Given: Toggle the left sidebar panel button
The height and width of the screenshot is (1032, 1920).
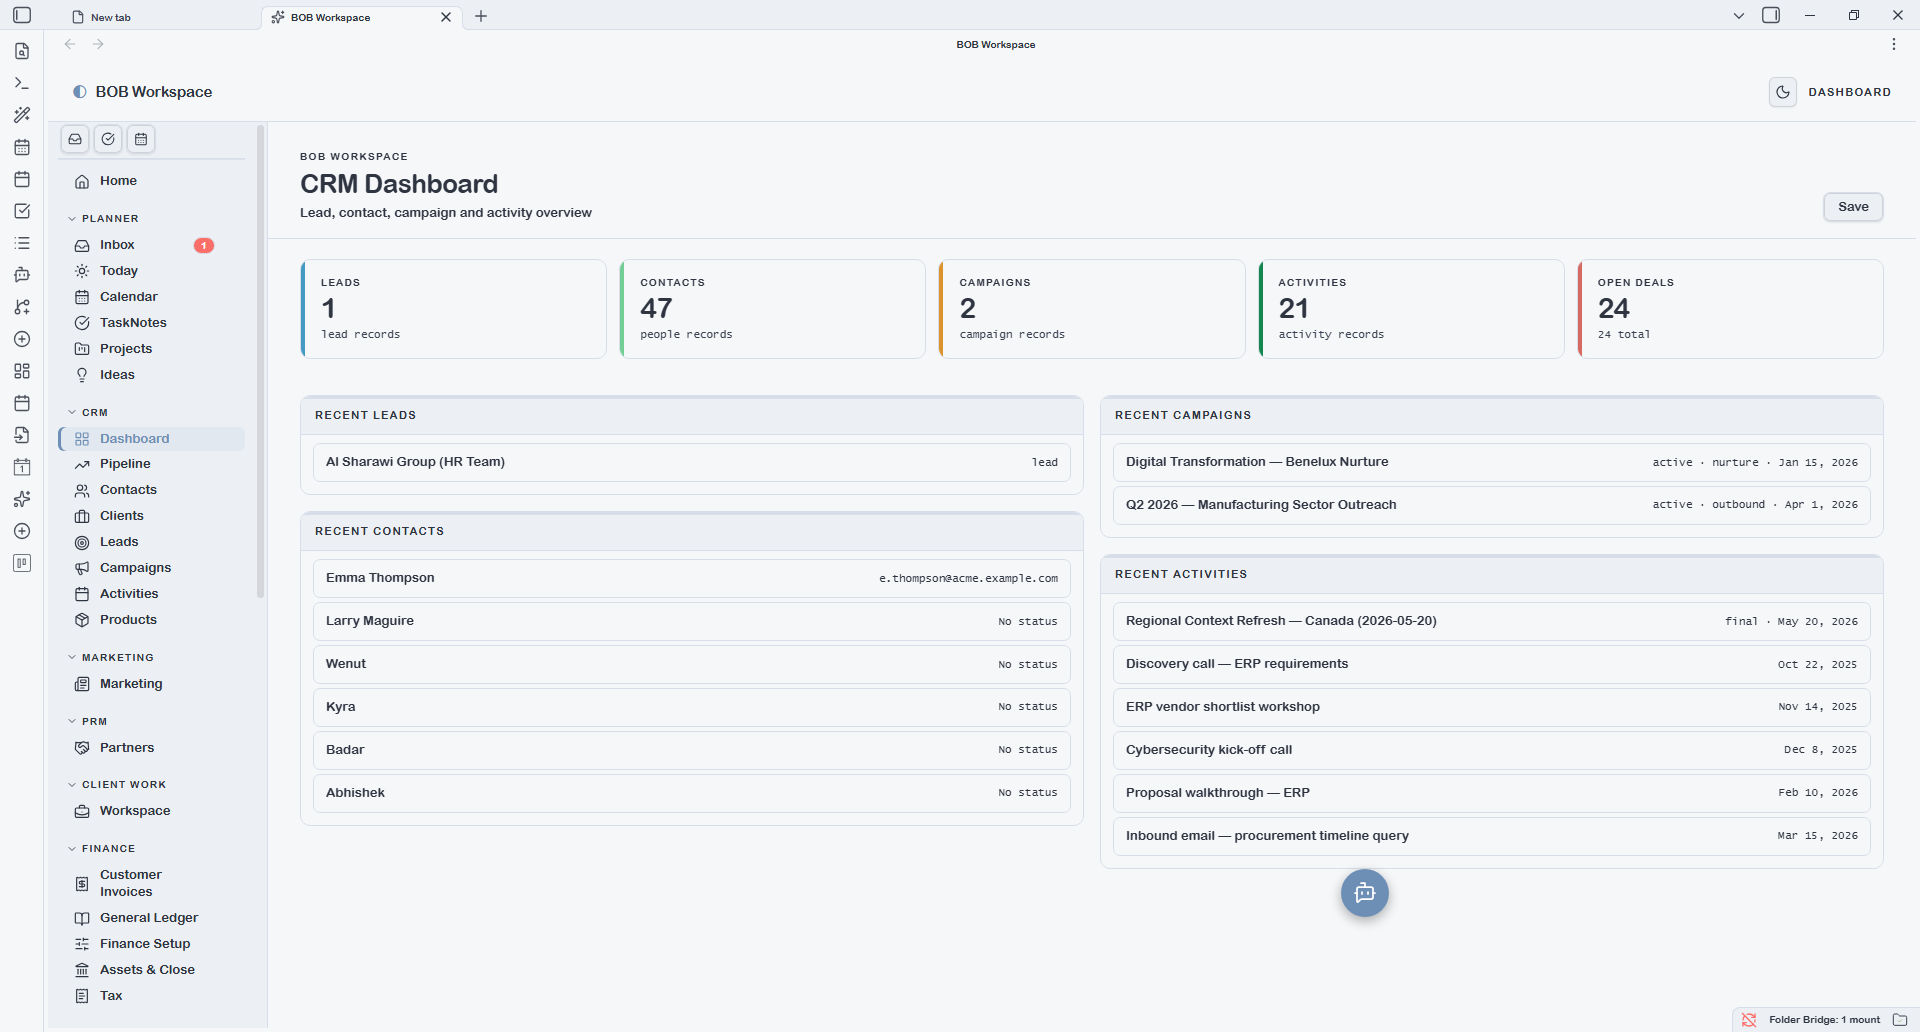Looking at the screenshot, I should [22, 16].
